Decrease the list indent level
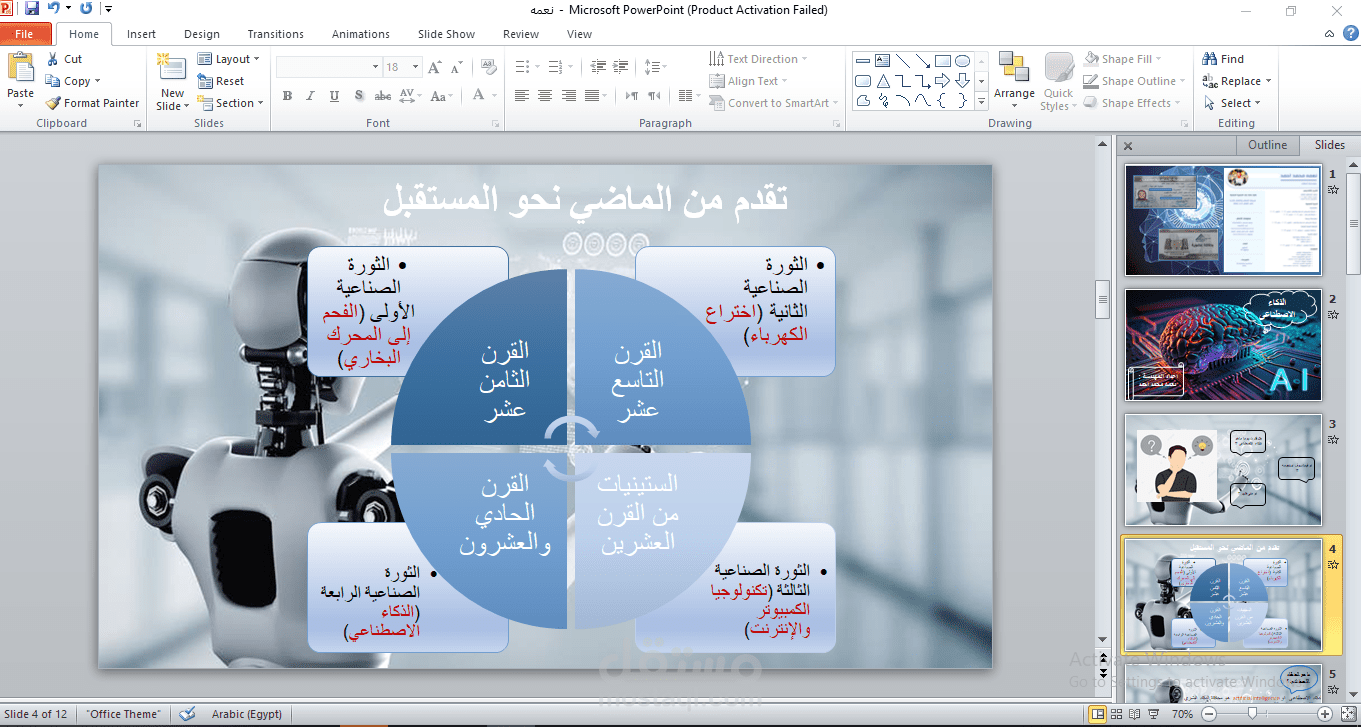This screenshot has width=1361, height=727. coord(598,67)
